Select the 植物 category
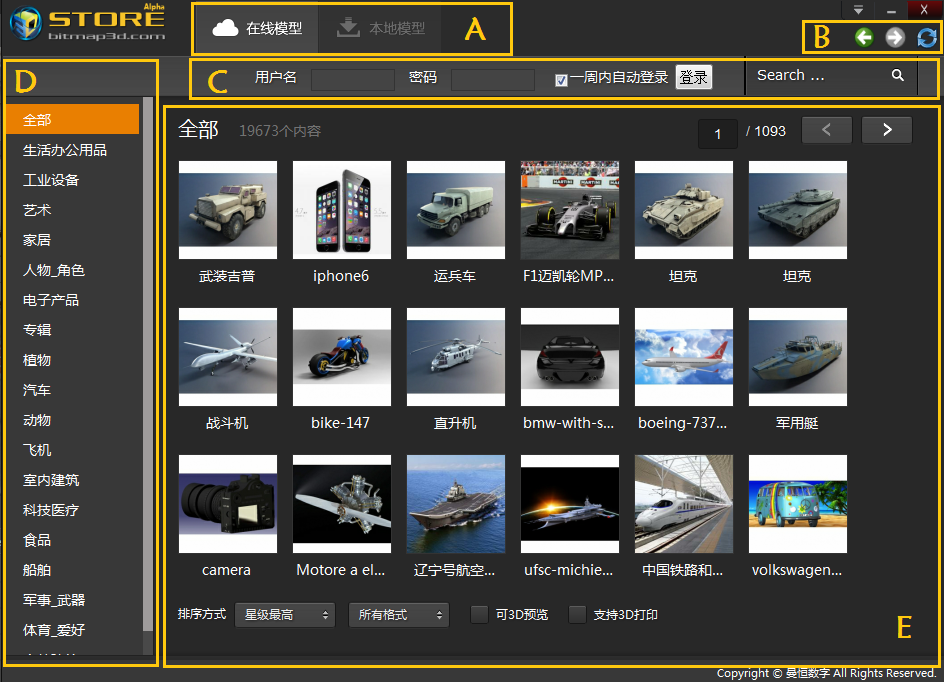 pyautogui.click(x=72, y=360)
